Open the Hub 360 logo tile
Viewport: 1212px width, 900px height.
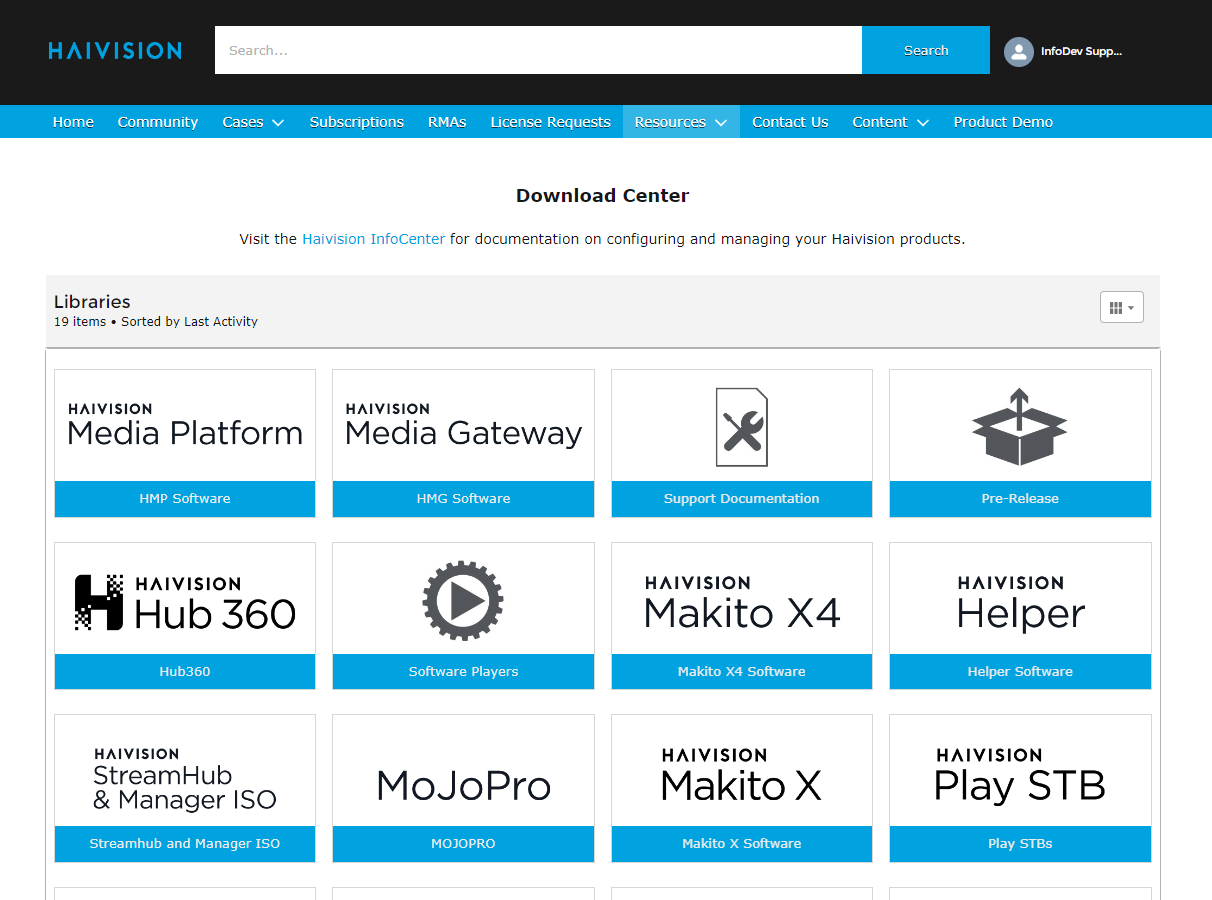(185, 600)
